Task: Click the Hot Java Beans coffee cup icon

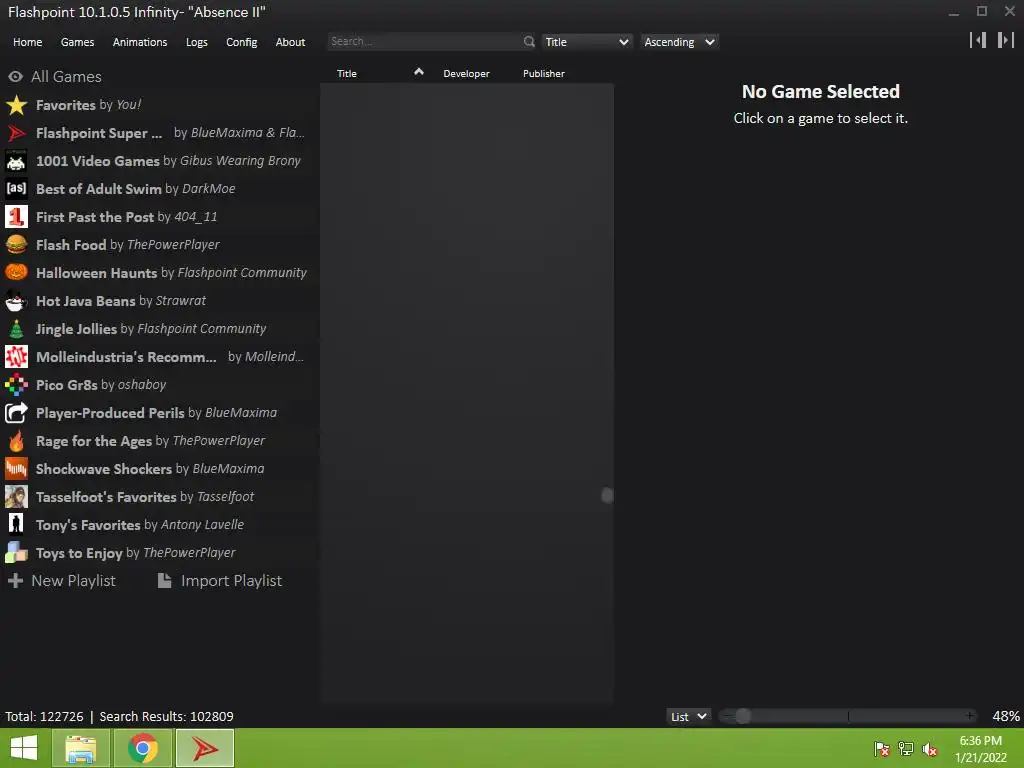Action: 16,301
